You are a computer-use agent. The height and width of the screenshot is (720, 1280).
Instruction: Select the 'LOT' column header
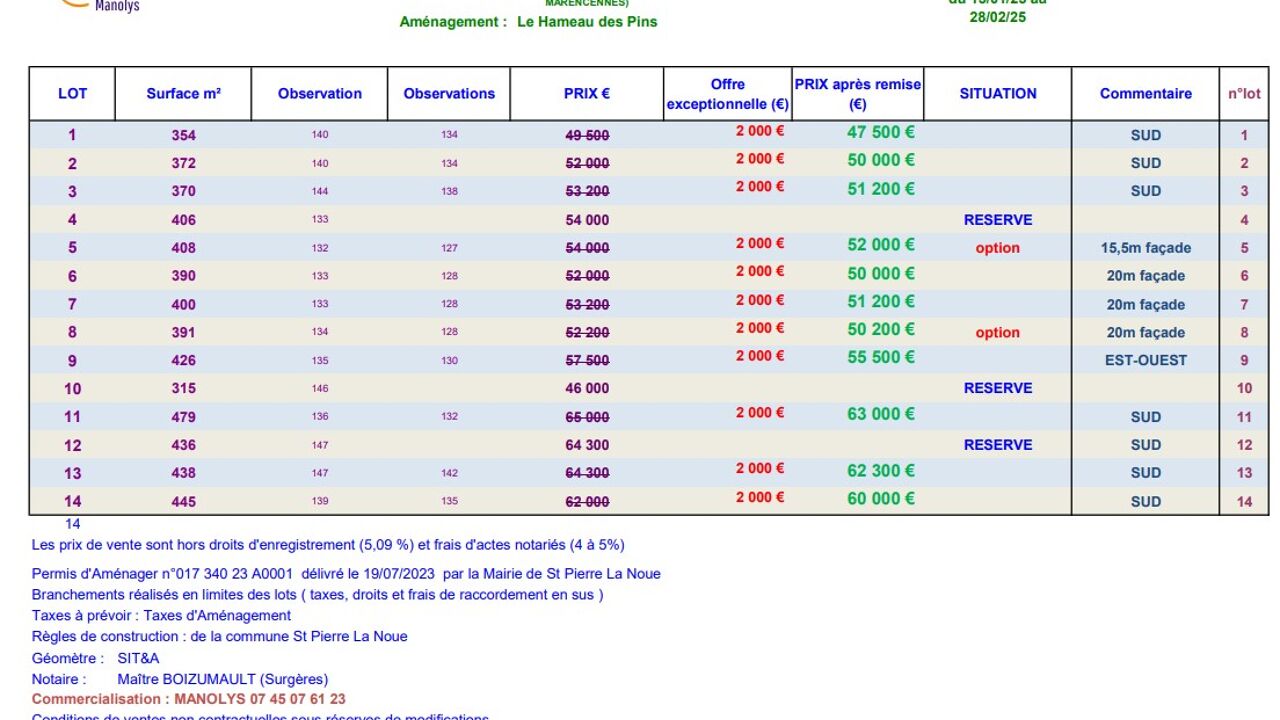pyautogui.click(x=72, y=94)
